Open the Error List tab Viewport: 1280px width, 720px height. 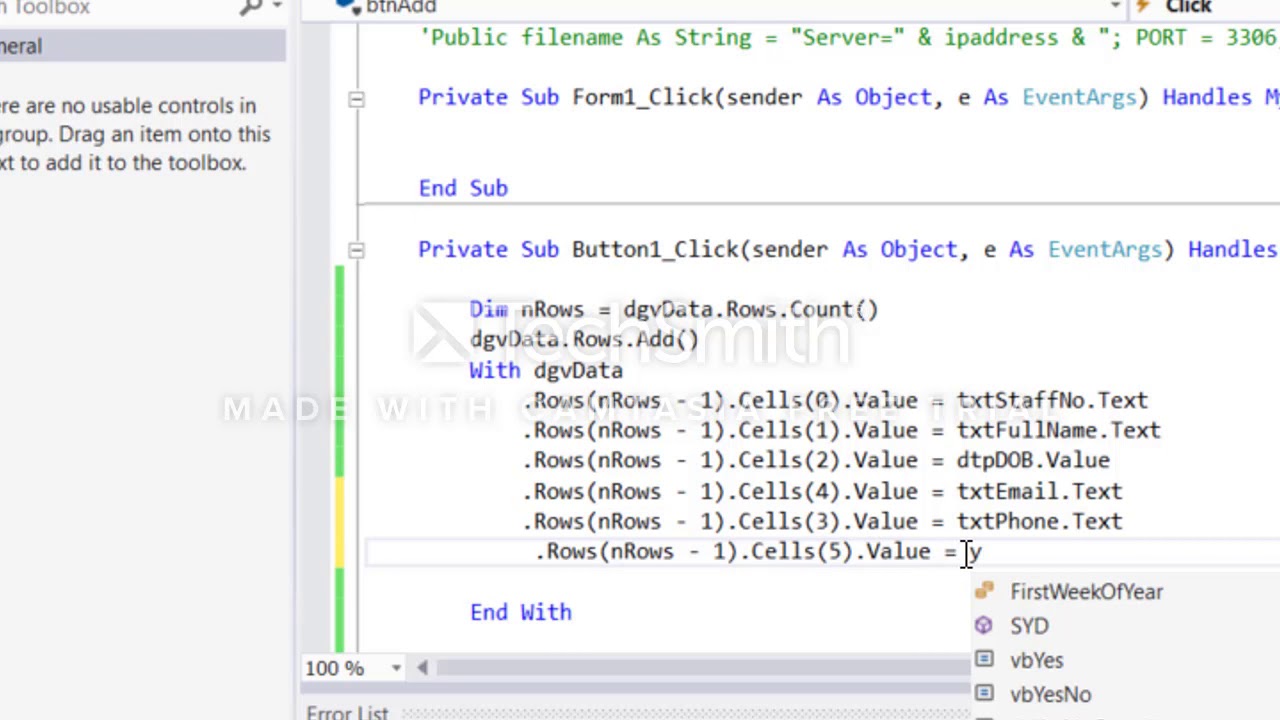click(x=347, y=712)
